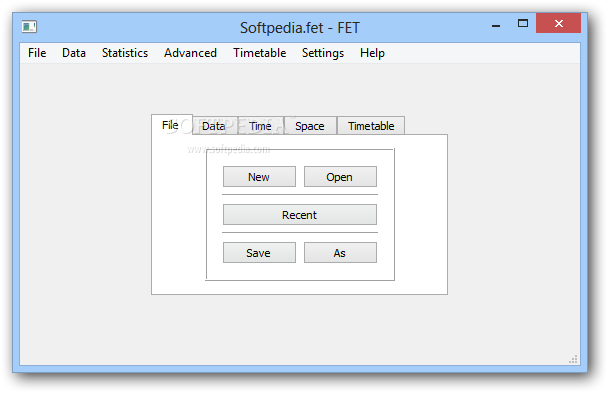The width and height of the screenshot is (608, 393).
Task: Close the FET window
Action: 558,23
